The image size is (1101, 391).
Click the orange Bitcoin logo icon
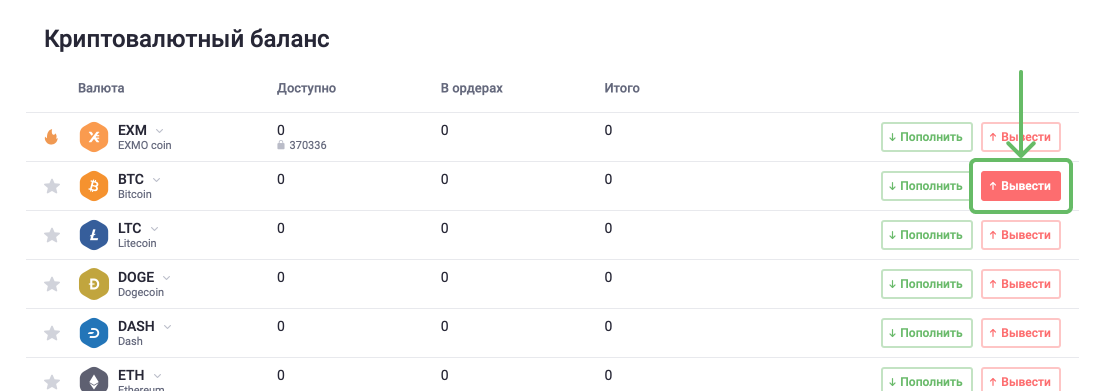(94, 186)
